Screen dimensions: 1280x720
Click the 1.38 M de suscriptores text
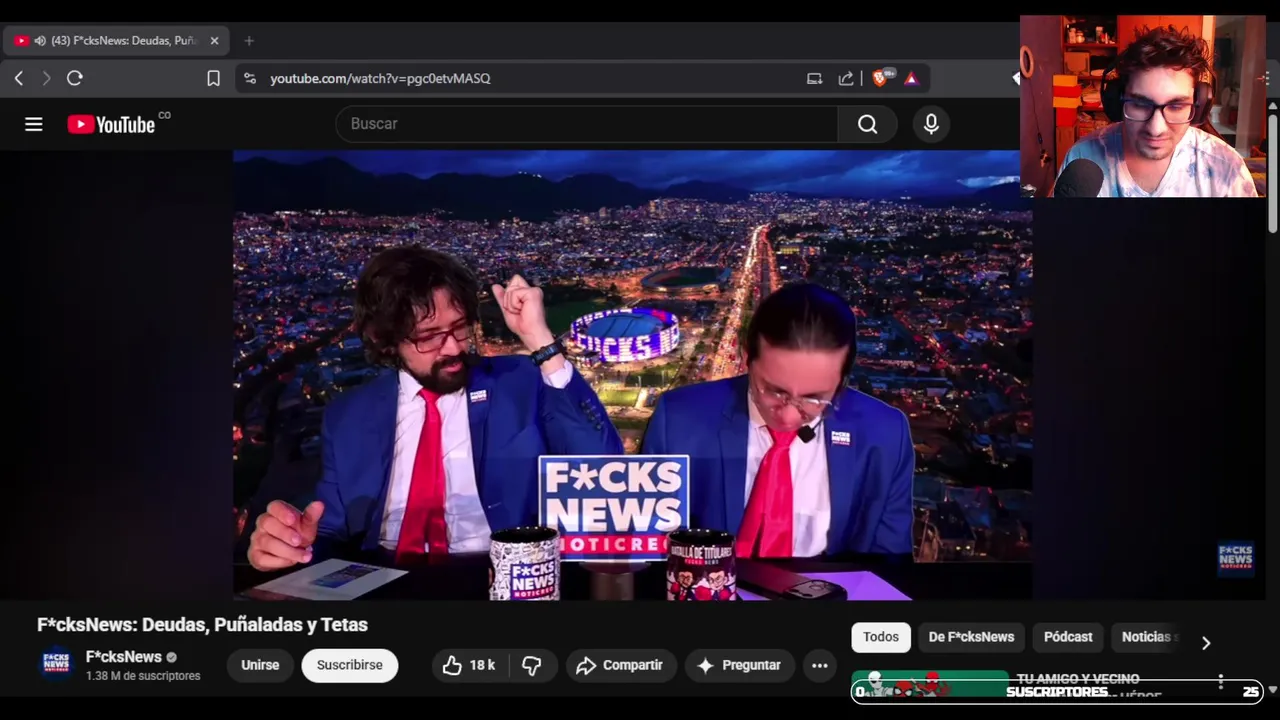tap(143, 676)
